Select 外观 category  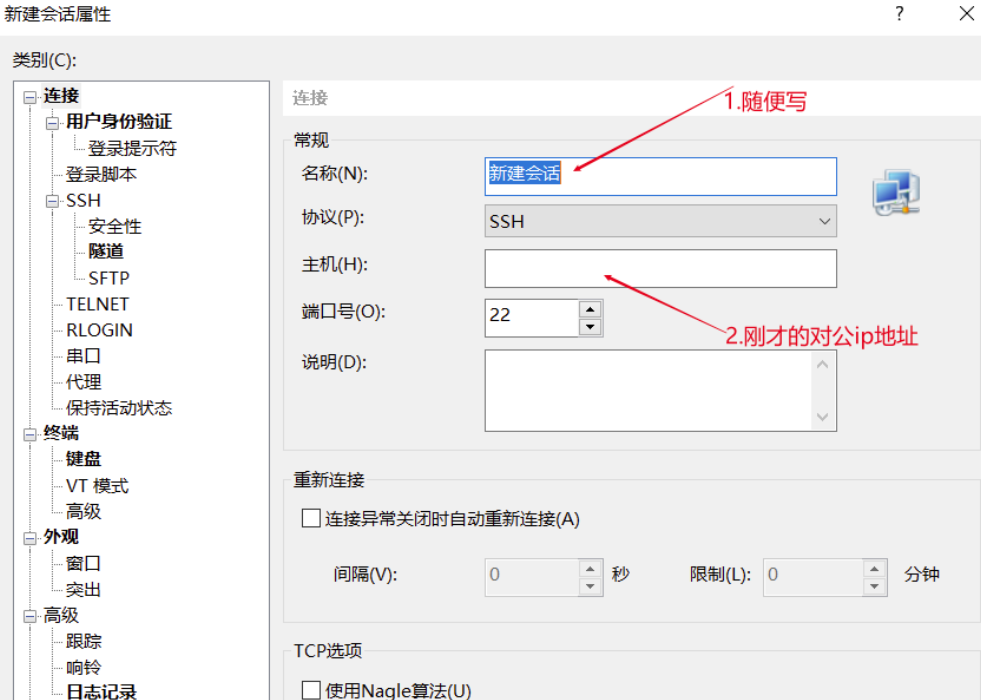tap(61, 537)
